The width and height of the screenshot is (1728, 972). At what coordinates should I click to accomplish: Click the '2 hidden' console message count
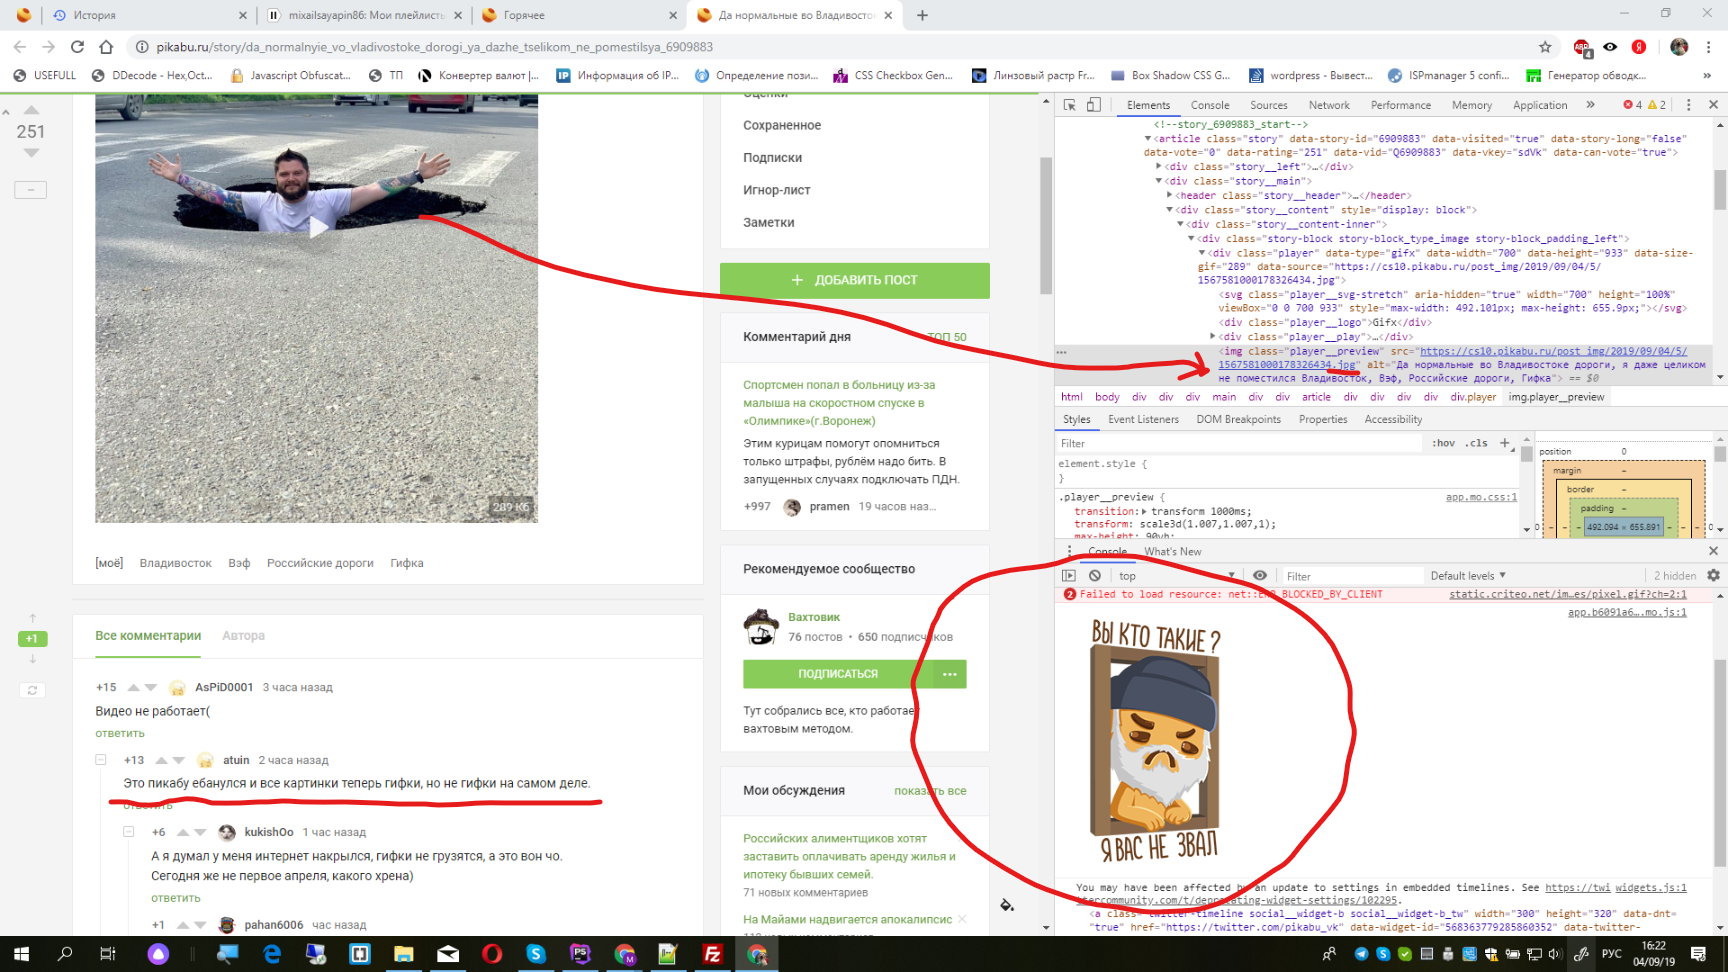coord(1675,576)
